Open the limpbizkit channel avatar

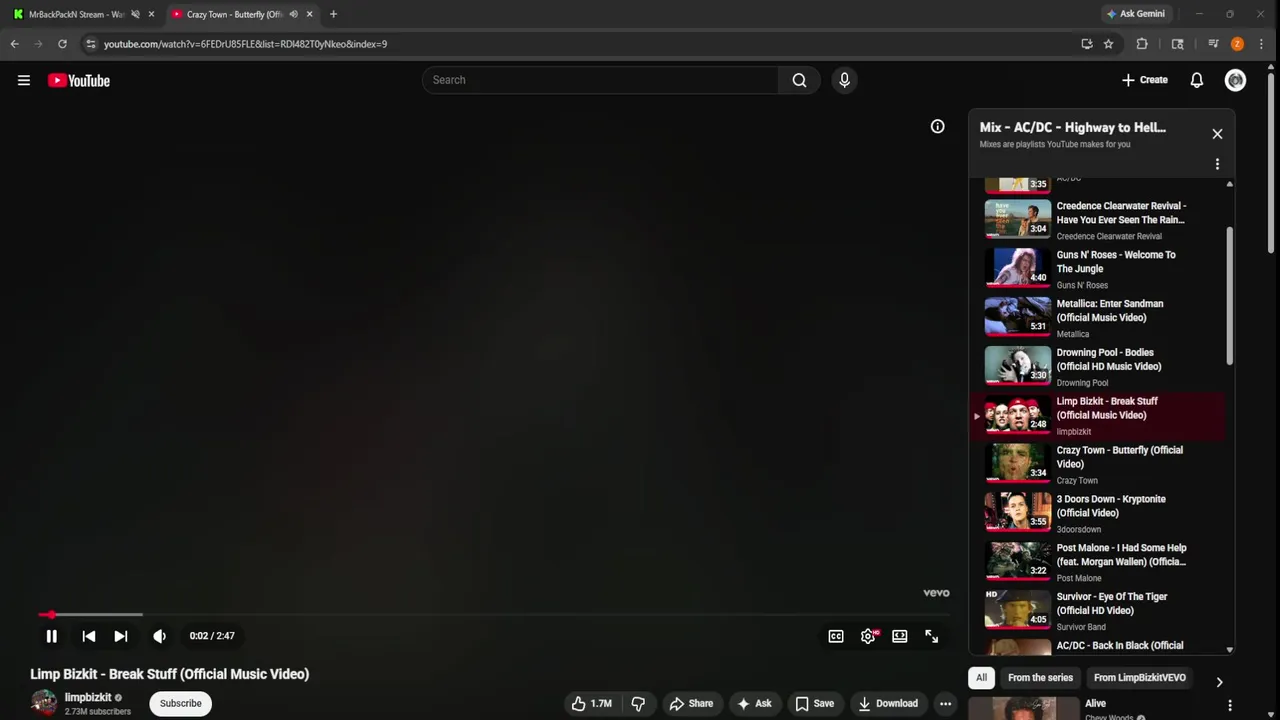pos(43,703)
